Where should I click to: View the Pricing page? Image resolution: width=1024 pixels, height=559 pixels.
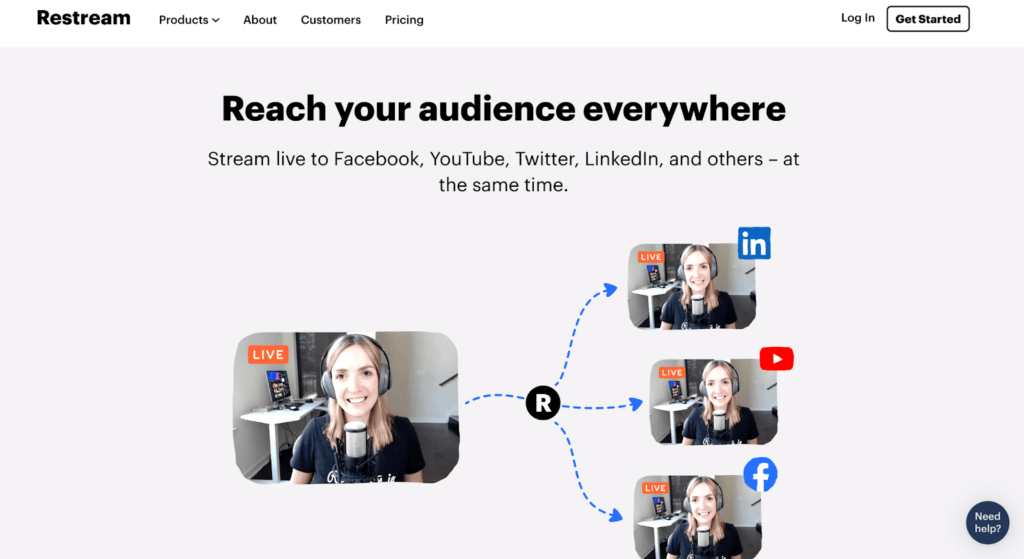pyautogui.click(x=404, y=20)
